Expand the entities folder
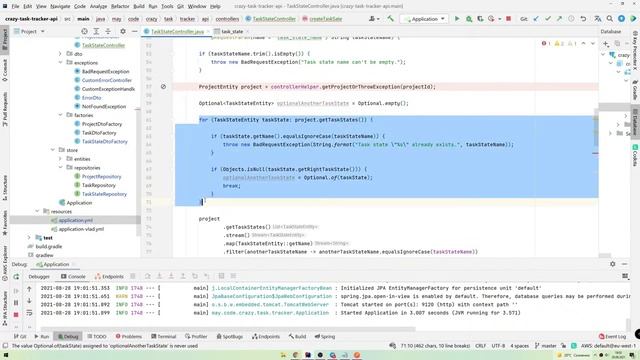This screenshot has width=640, height=360. click(60, 159)
